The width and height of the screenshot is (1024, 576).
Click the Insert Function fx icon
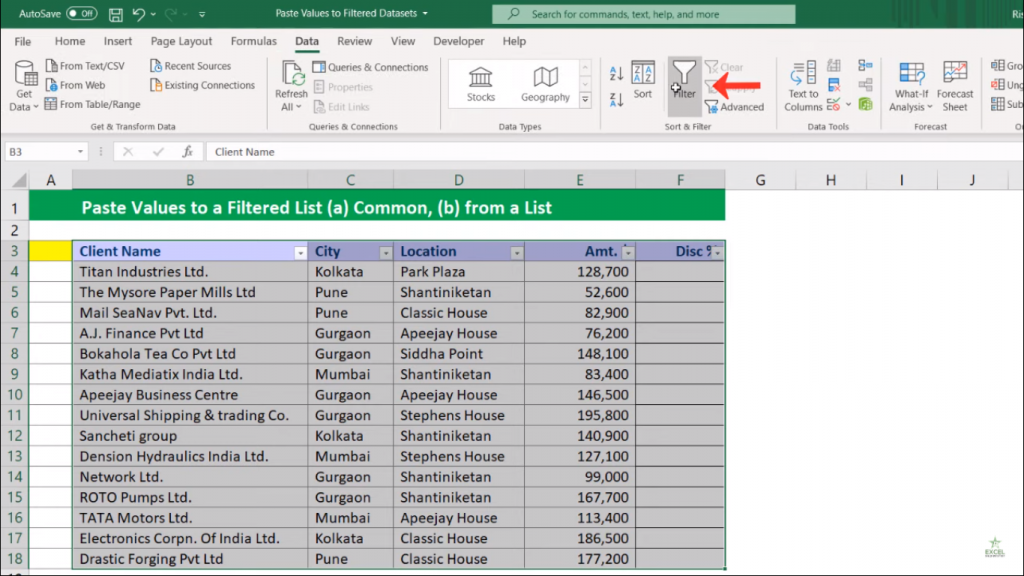187,152
